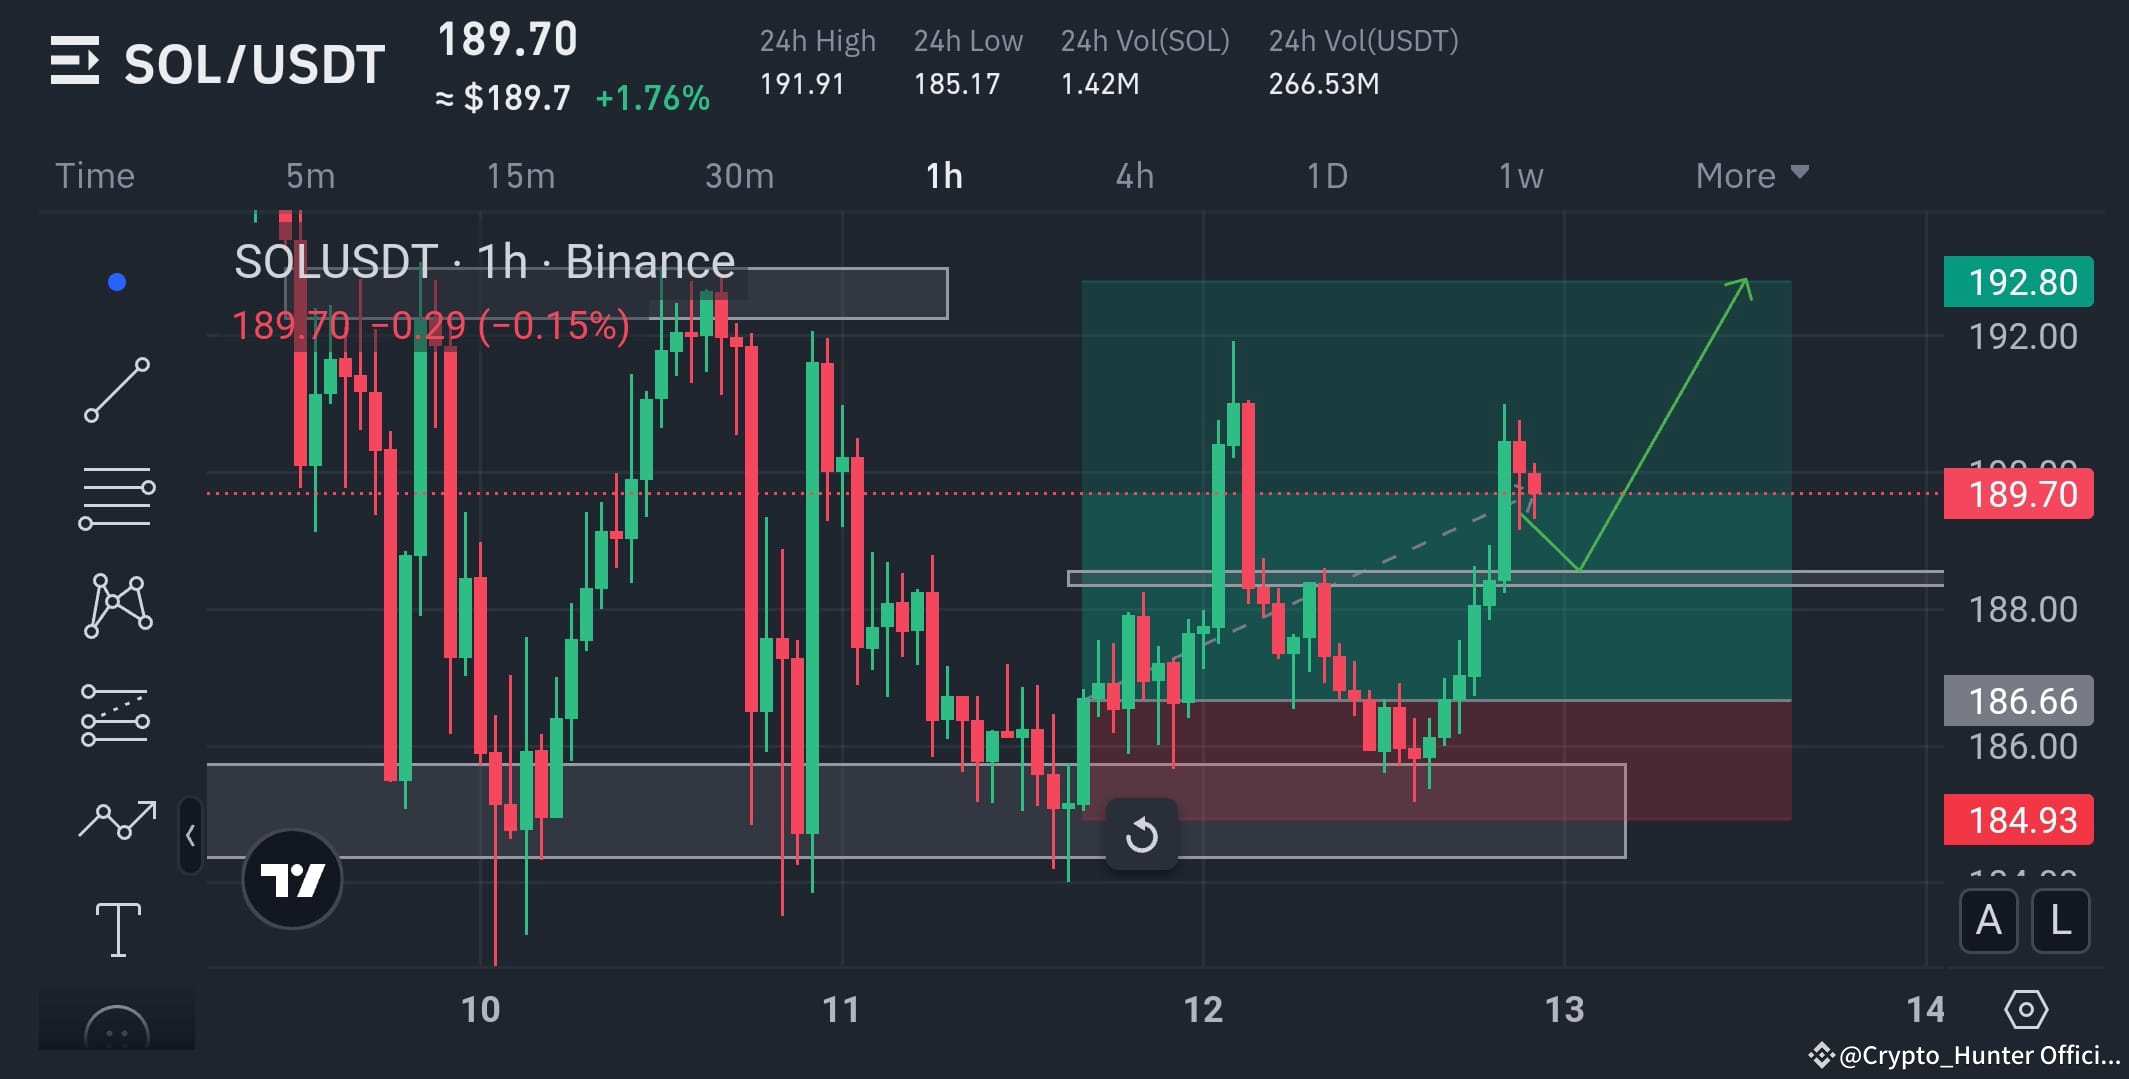The image size is (2129, 1079).
Task: Switch to the 4h timeframe tab
Action: point(1135,175)
